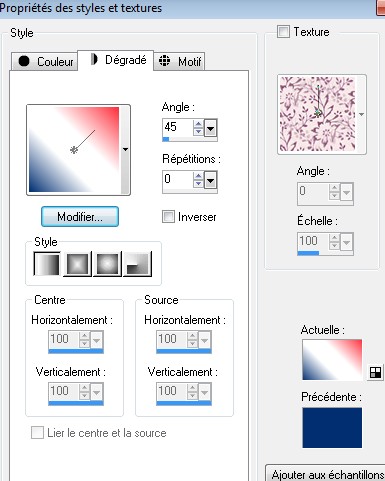
Task: Click the gradient Angle input field
Action: 177,127
